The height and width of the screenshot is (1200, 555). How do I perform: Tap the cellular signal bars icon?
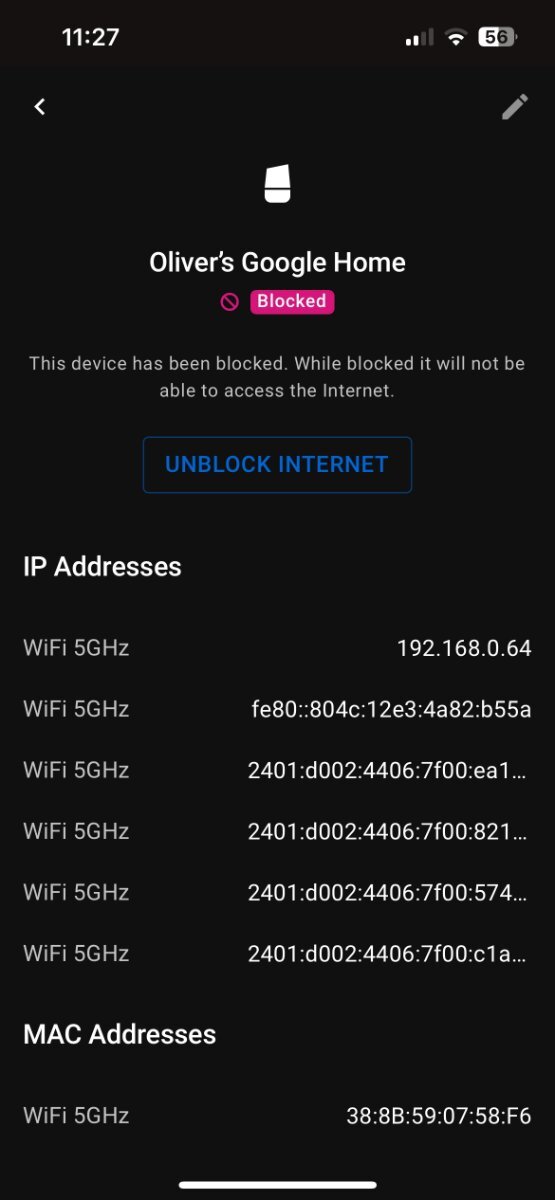coord(419,38)
